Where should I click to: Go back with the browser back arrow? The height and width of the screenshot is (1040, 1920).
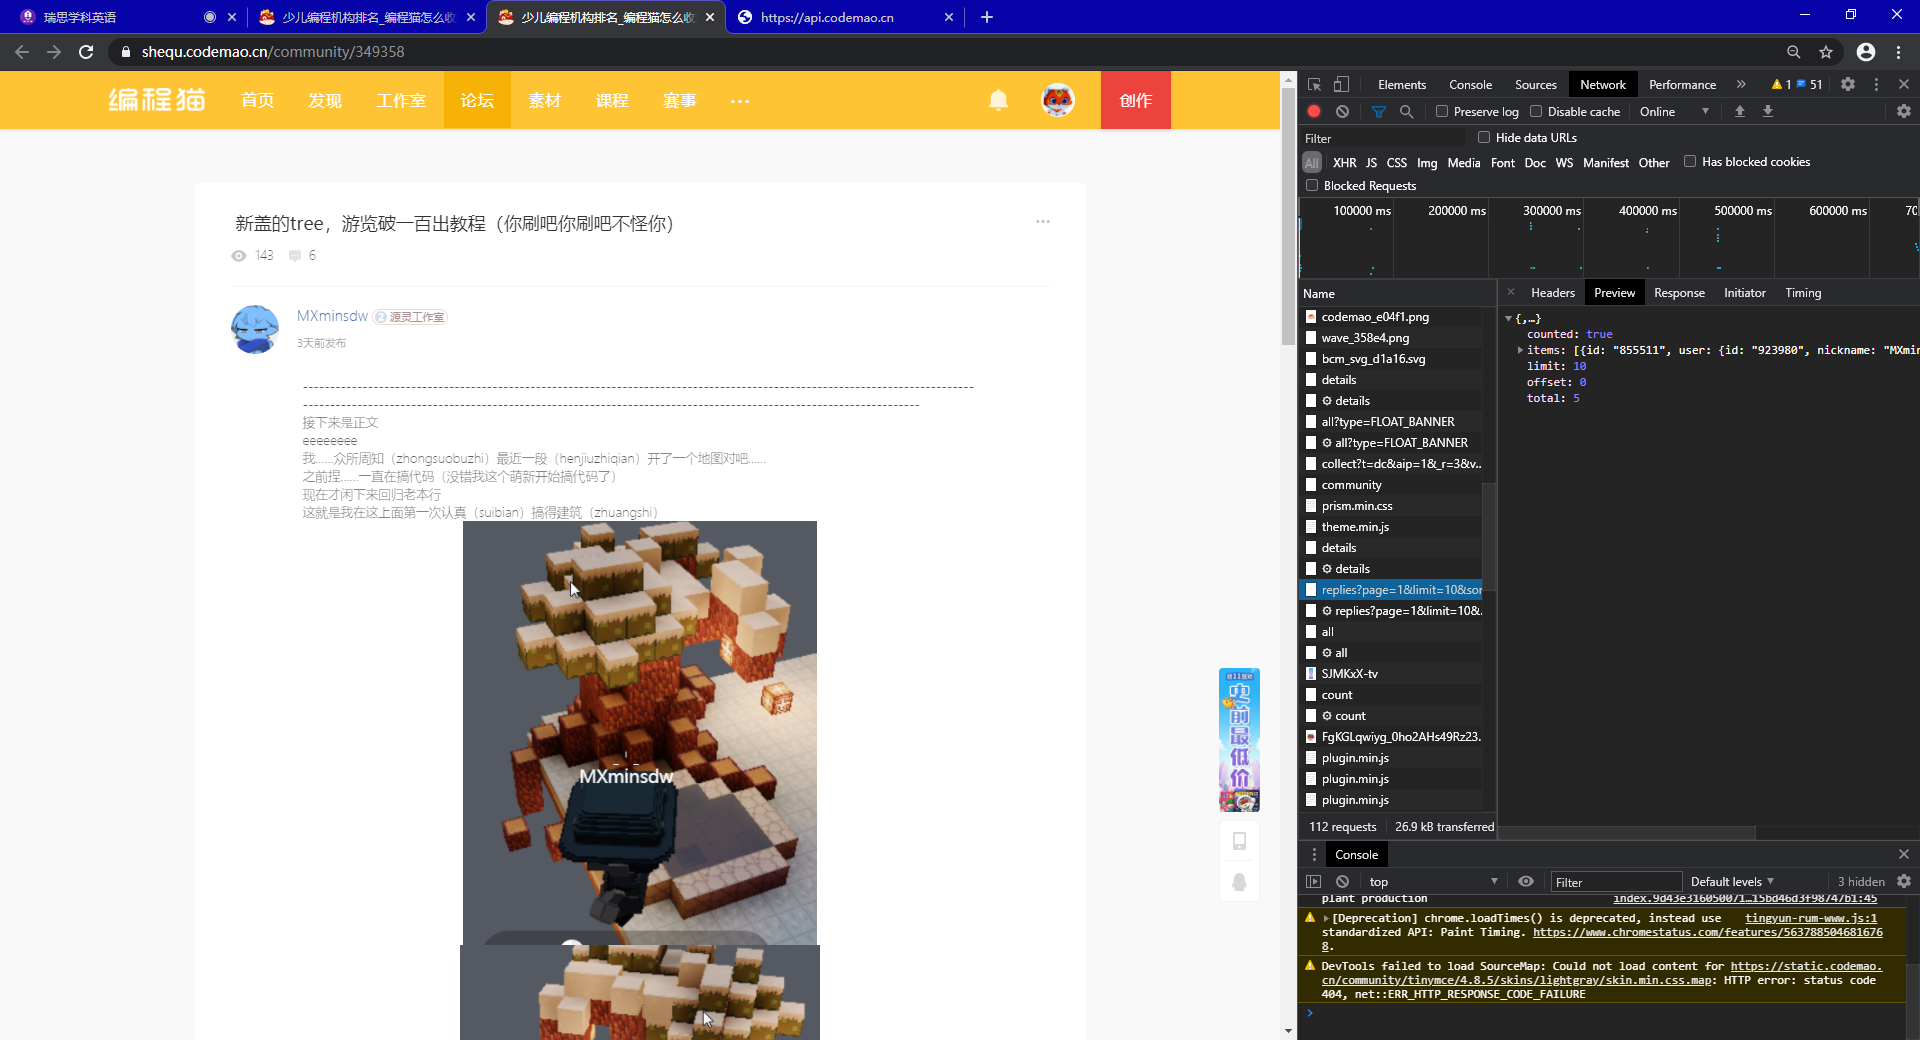tap(22, 52)
